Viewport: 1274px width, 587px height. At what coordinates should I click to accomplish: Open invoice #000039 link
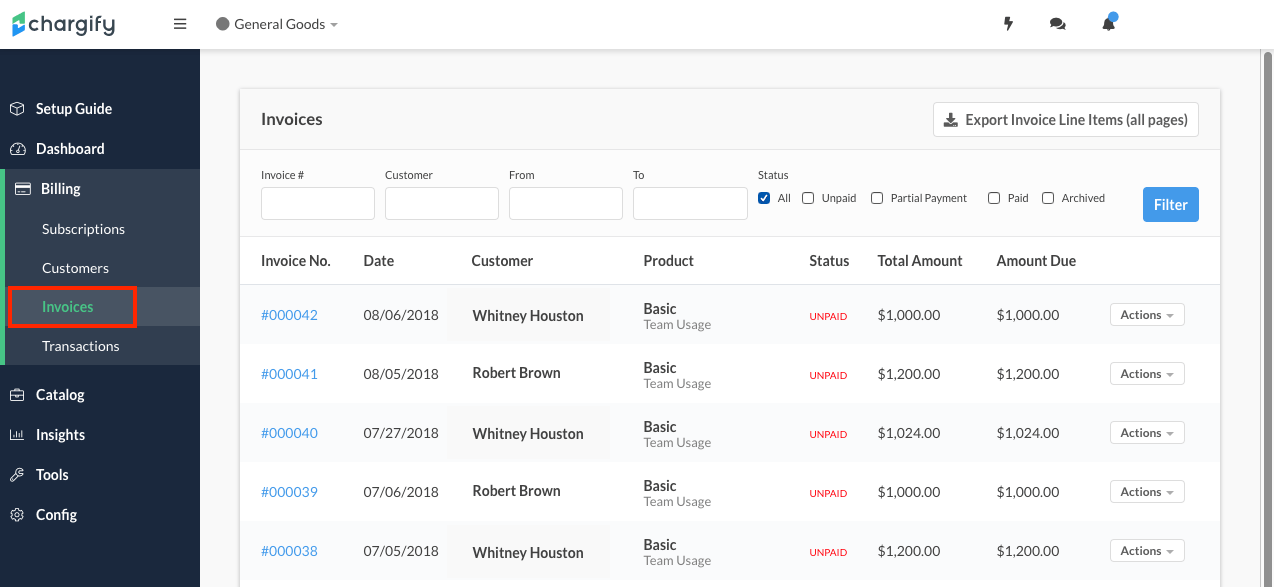pyautogui.click(x=289, y=492)
